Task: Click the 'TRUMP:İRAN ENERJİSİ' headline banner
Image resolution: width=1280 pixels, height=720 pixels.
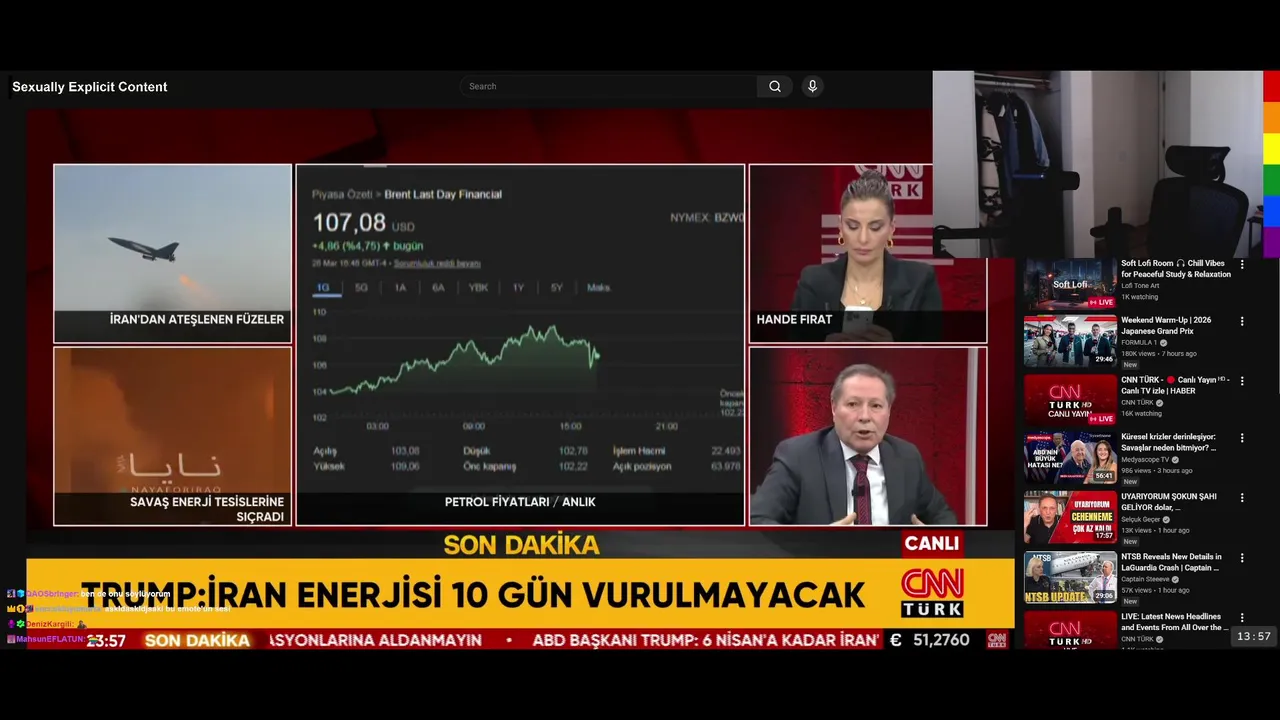Action: 472,595
